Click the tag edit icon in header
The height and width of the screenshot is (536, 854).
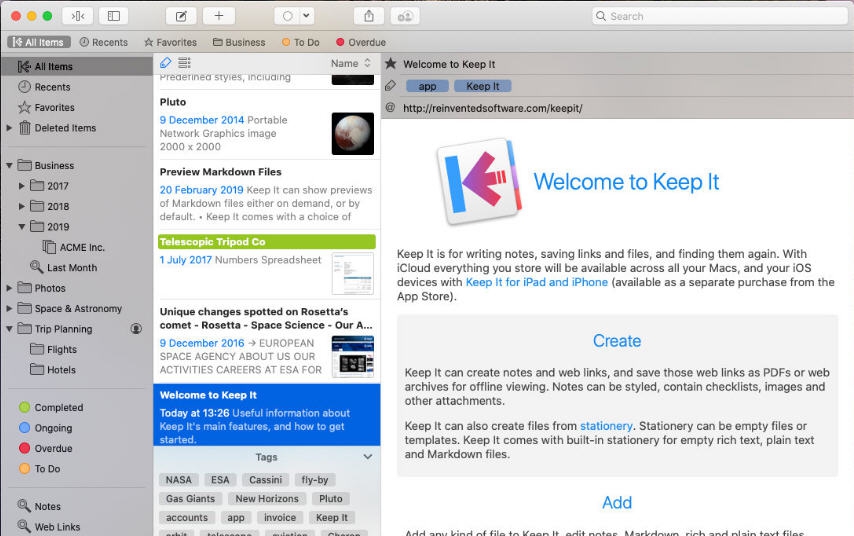coord(391,86)
